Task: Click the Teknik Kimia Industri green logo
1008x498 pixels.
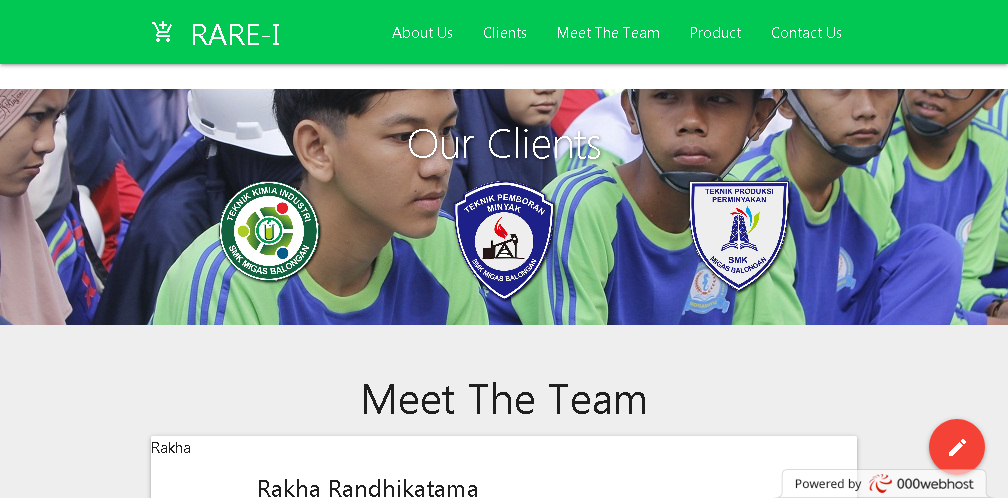Action: [x=269, y=231]
